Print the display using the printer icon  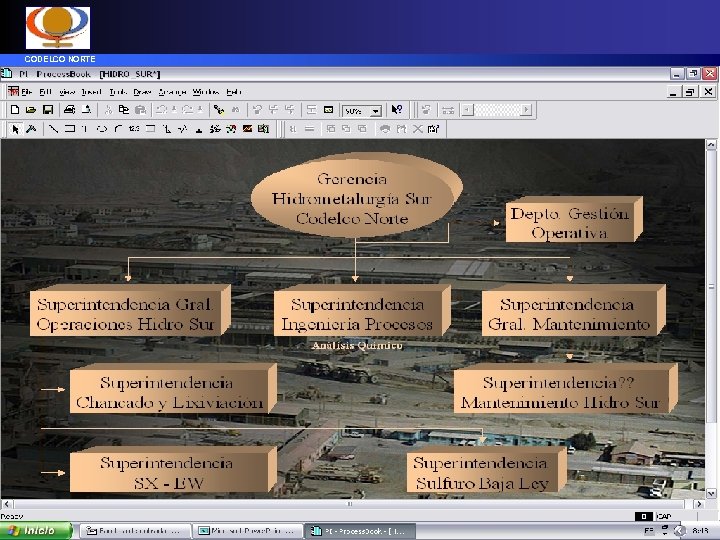[x=69, y=109]
